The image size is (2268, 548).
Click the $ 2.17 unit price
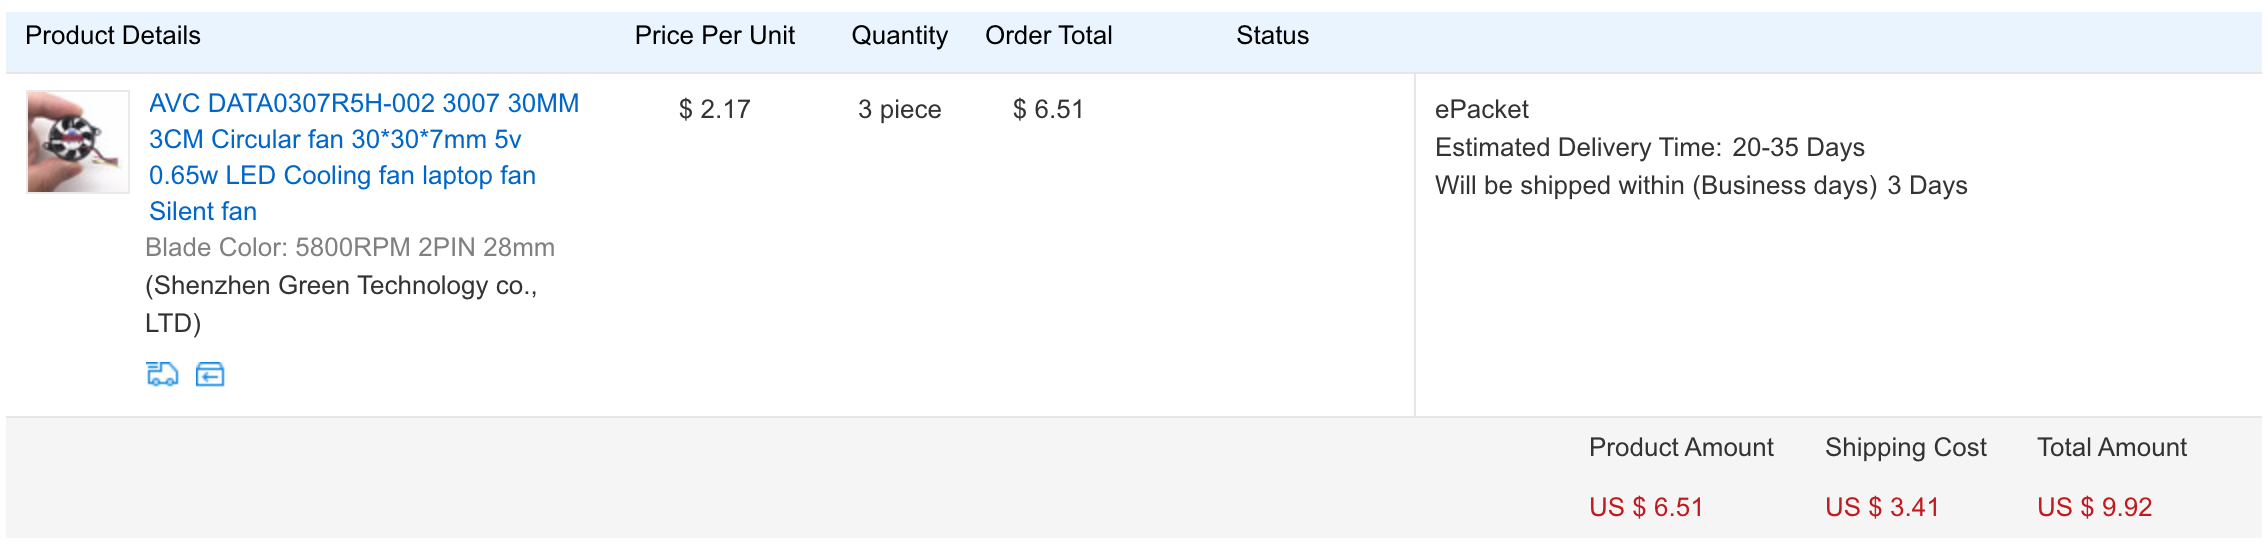tap(714, 109)
